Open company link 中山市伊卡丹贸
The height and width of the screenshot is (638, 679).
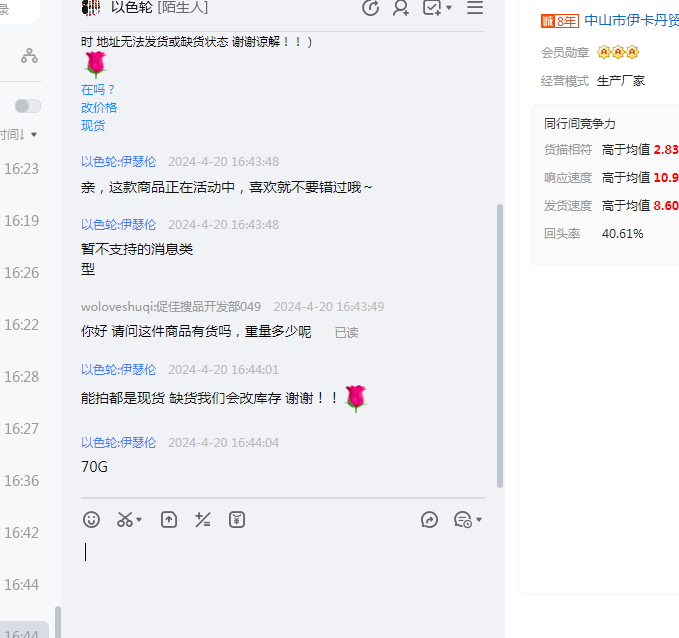(x=631, y=20)
